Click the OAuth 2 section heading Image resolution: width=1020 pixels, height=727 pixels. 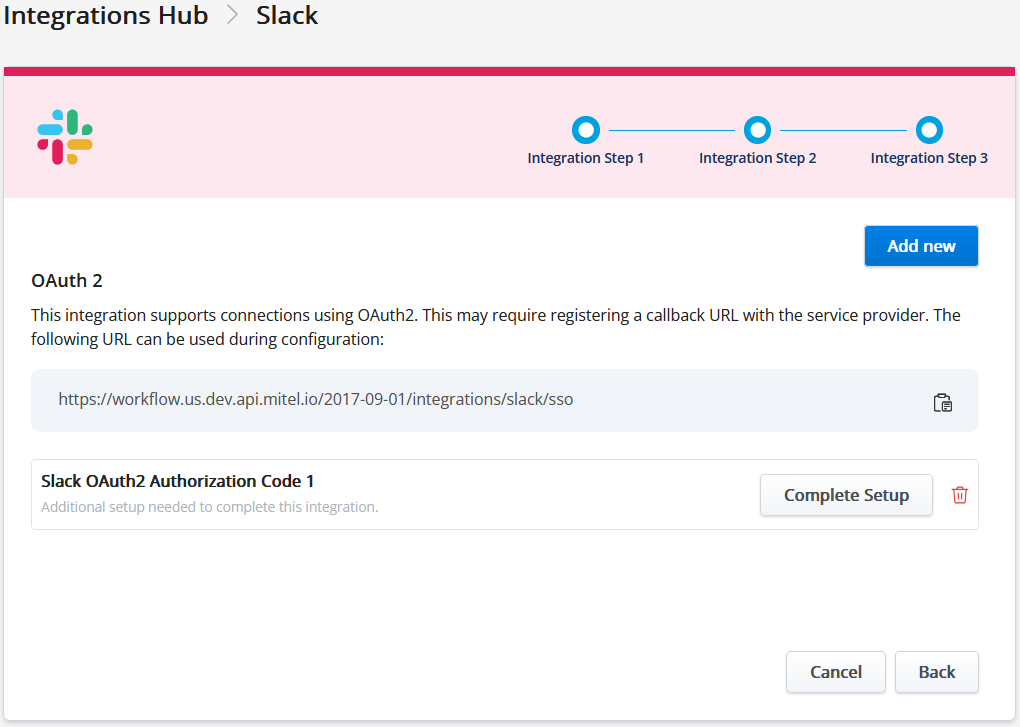click(67, 281)
